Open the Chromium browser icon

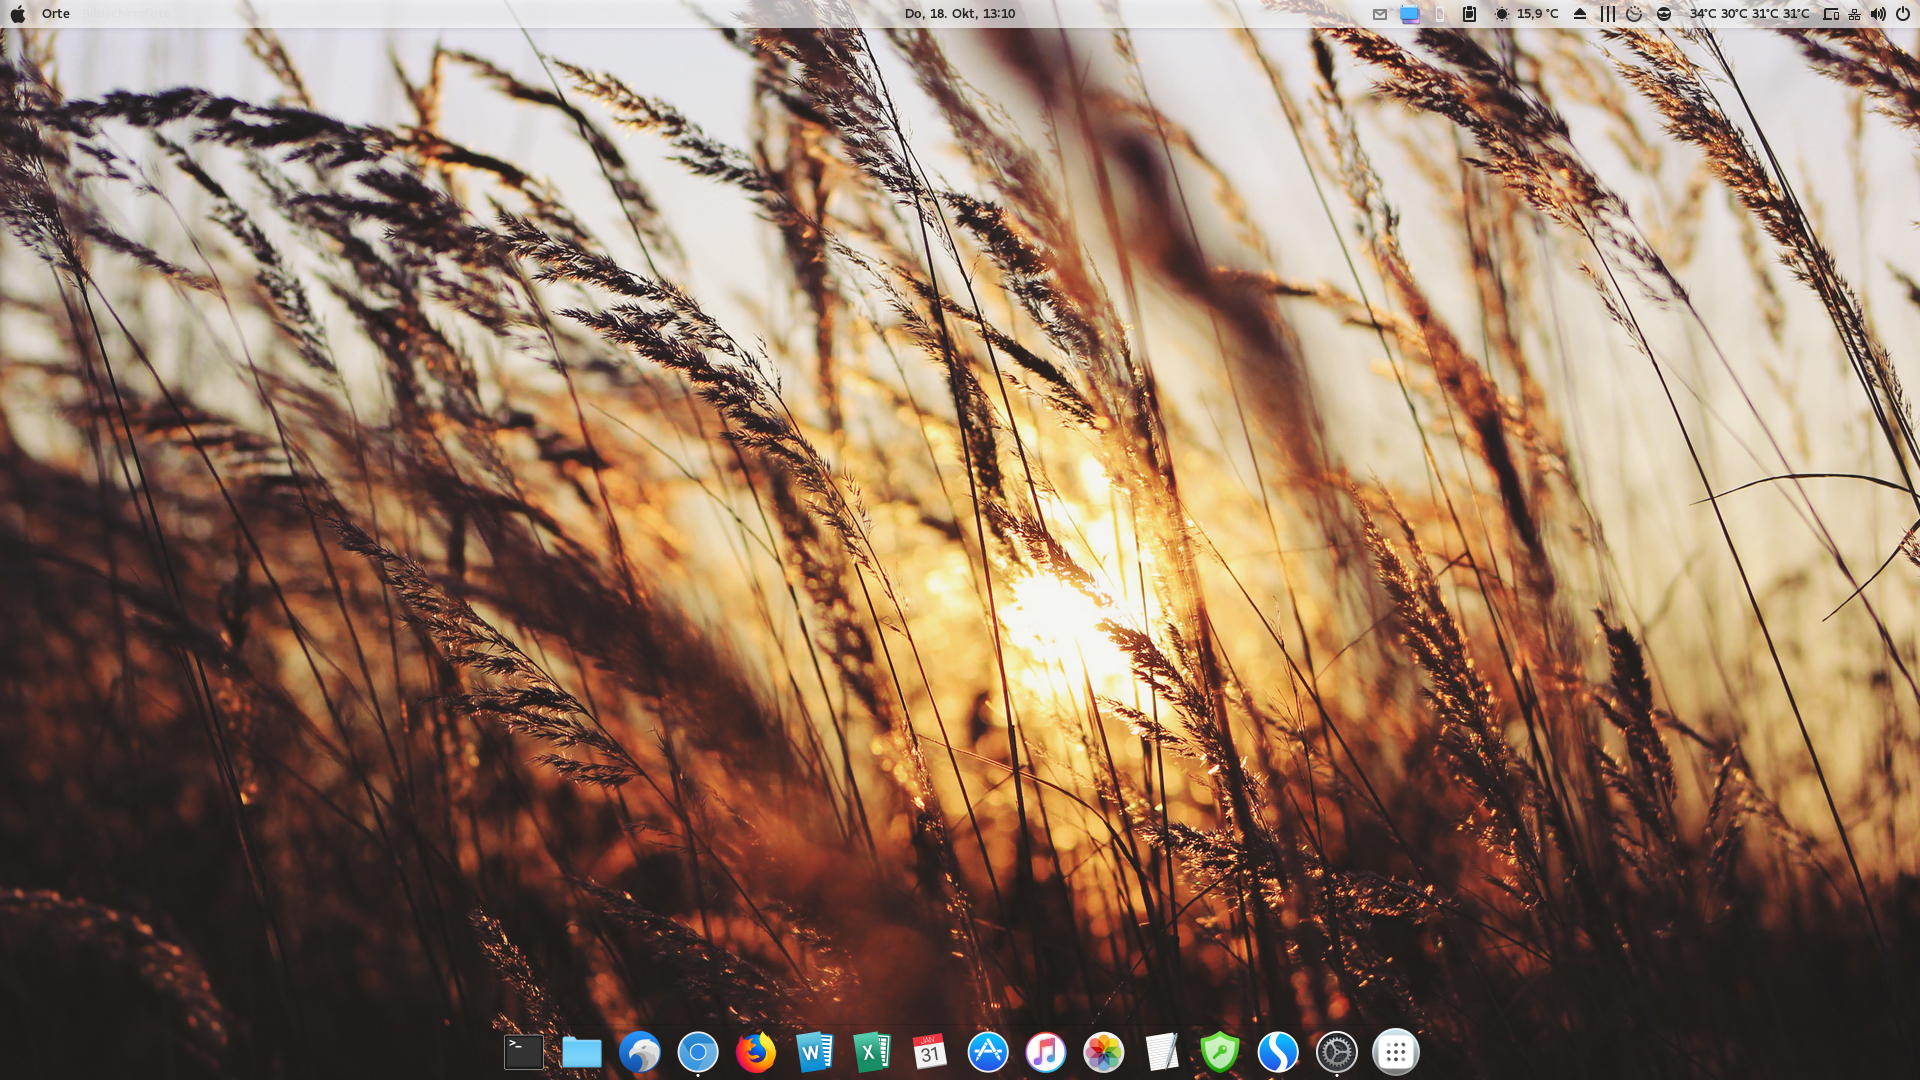(x=698, y=1052)
